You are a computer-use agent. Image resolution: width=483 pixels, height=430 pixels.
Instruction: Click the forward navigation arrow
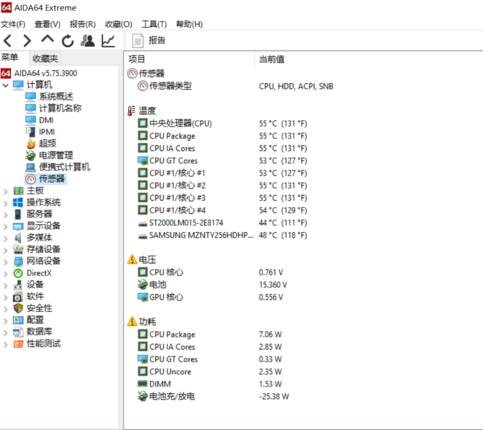click(27, 41)
